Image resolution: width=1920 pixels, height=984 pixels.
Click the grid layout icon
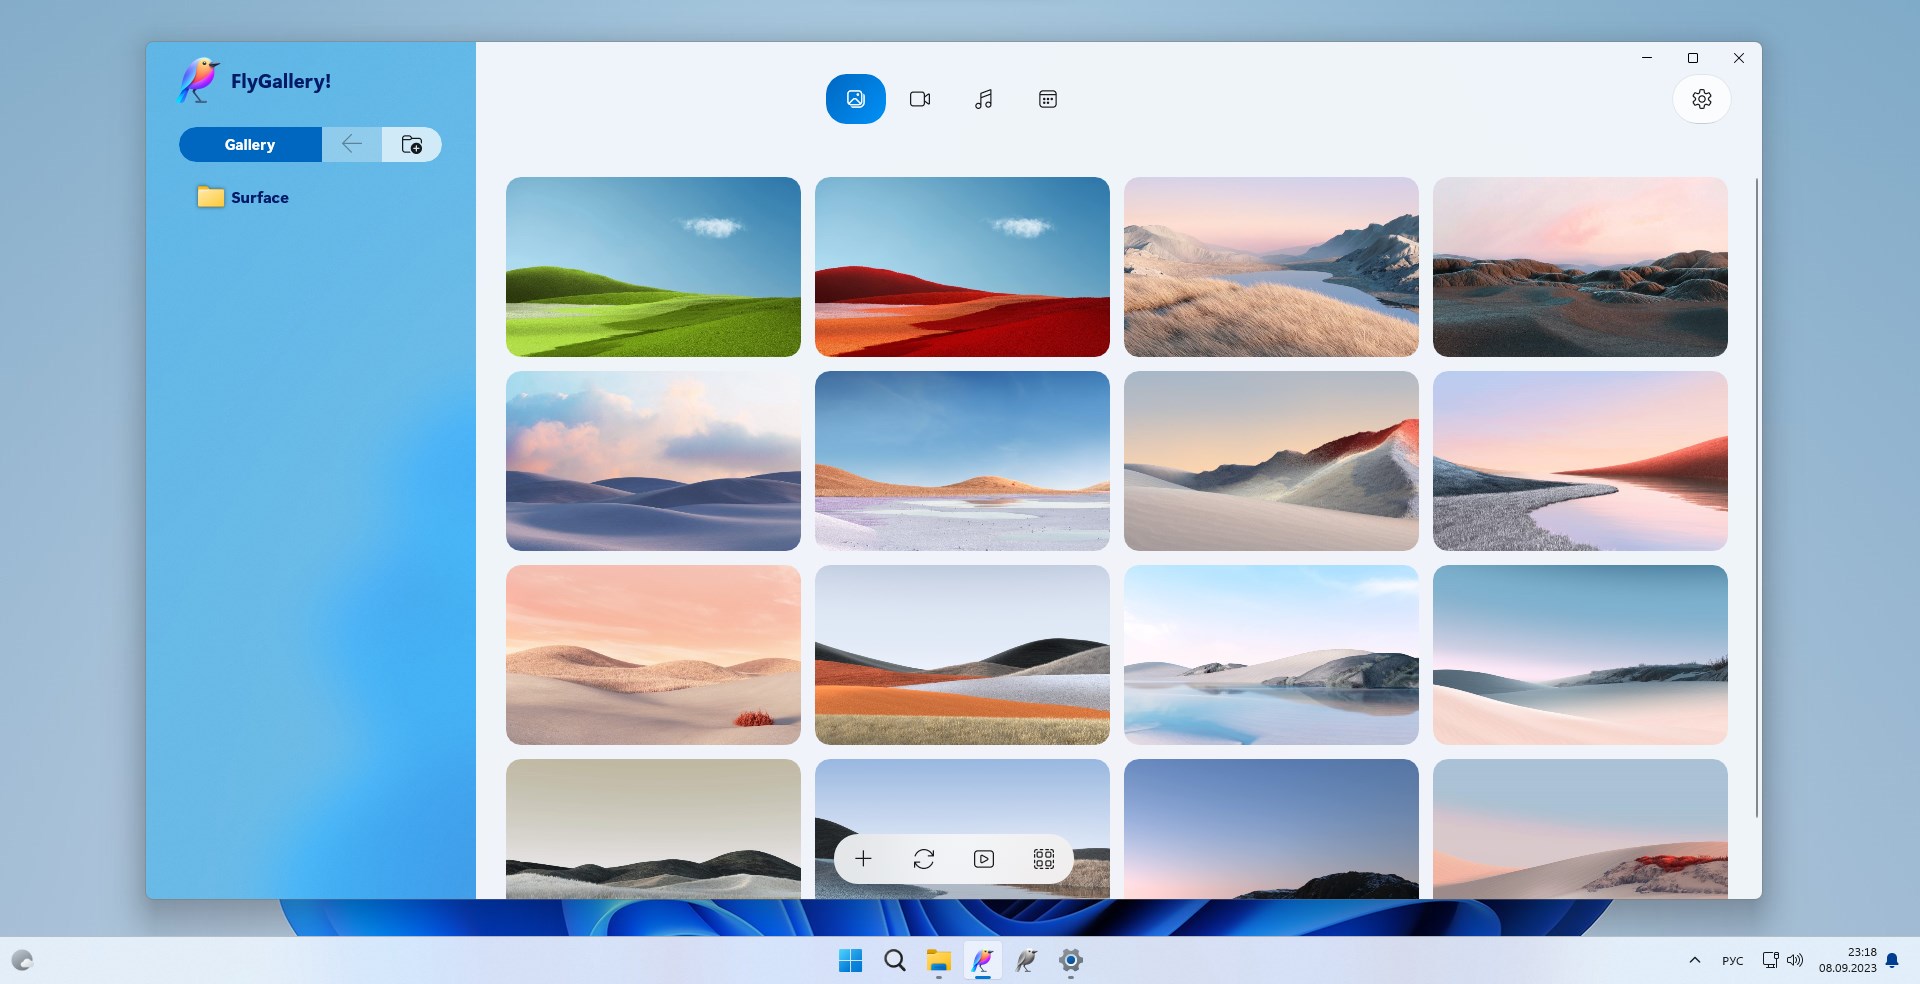tap(1044, 858)
